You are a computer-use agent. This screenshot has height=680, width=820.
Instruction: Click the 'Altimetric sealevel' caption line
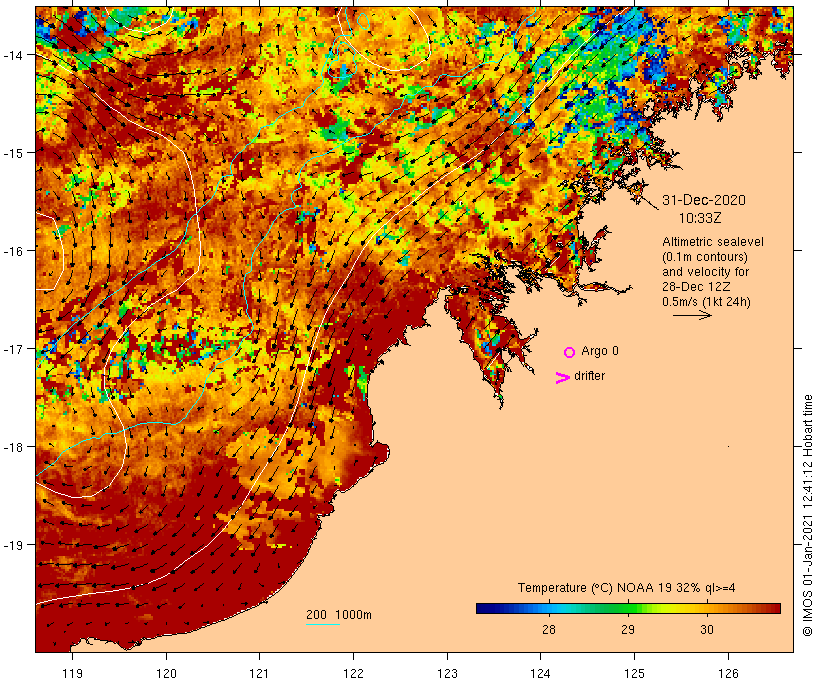tap(713, 242)
